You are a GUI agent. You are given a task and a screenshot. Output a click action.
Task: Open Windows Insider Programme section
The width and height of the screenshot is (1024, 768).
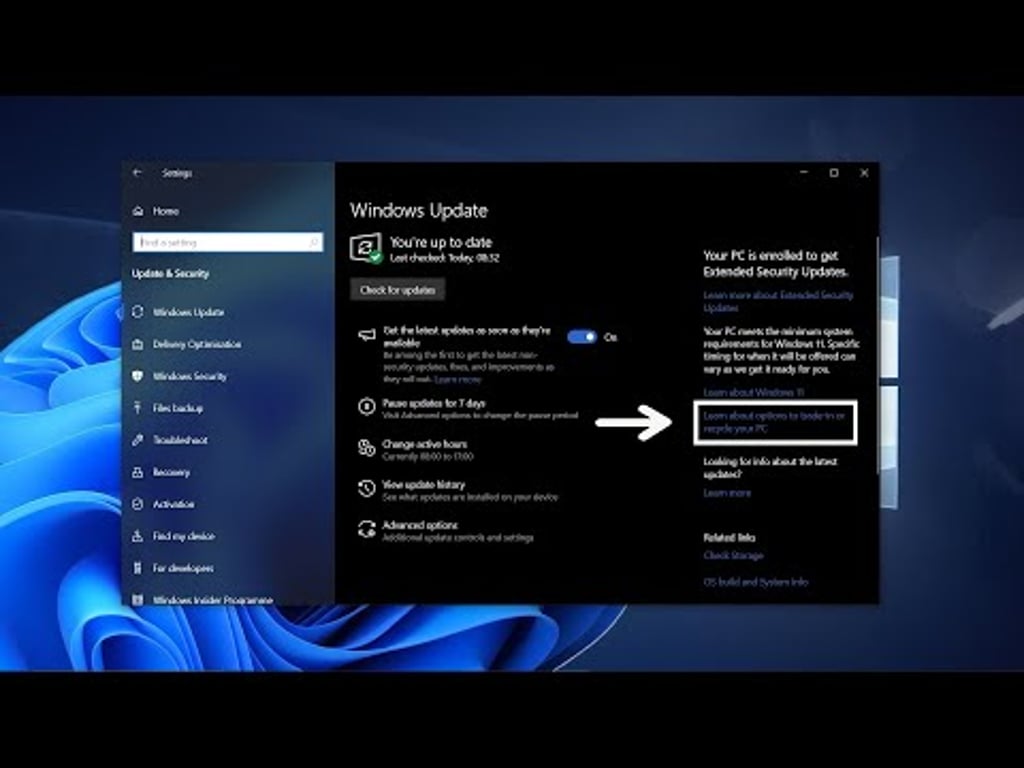tap(212, 600)
